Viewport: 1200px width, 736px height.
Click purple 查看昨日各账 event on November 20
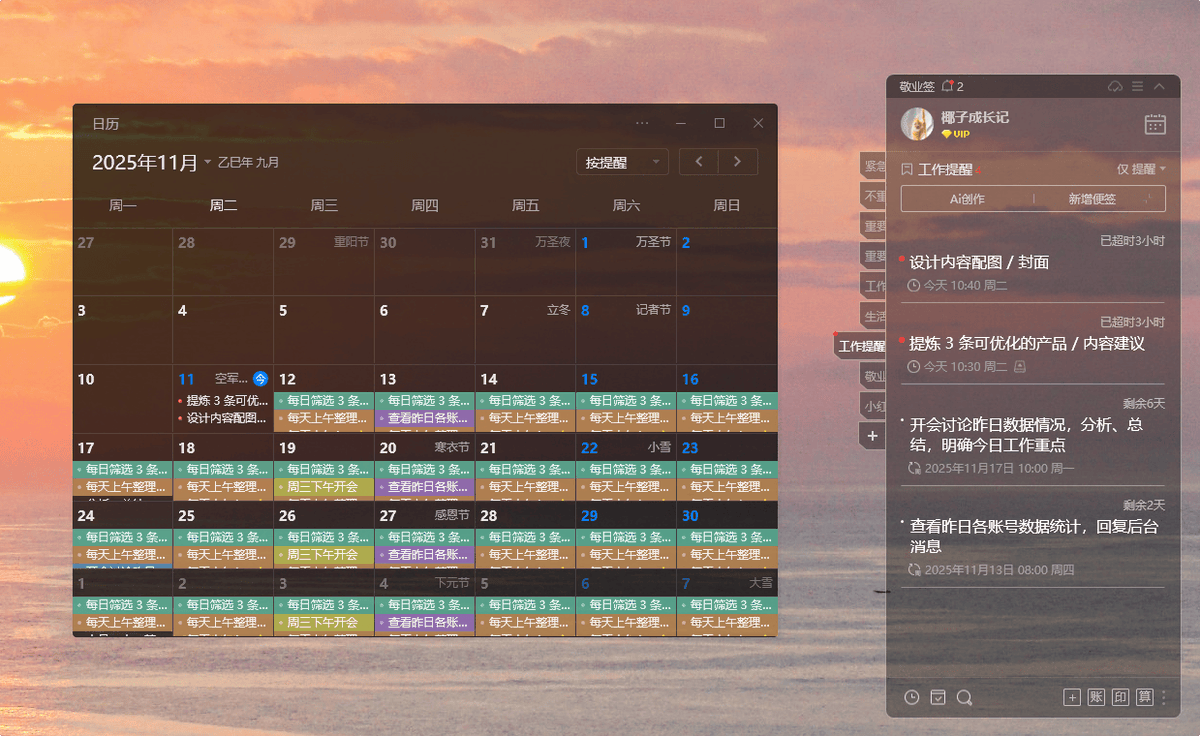(425, 487)
